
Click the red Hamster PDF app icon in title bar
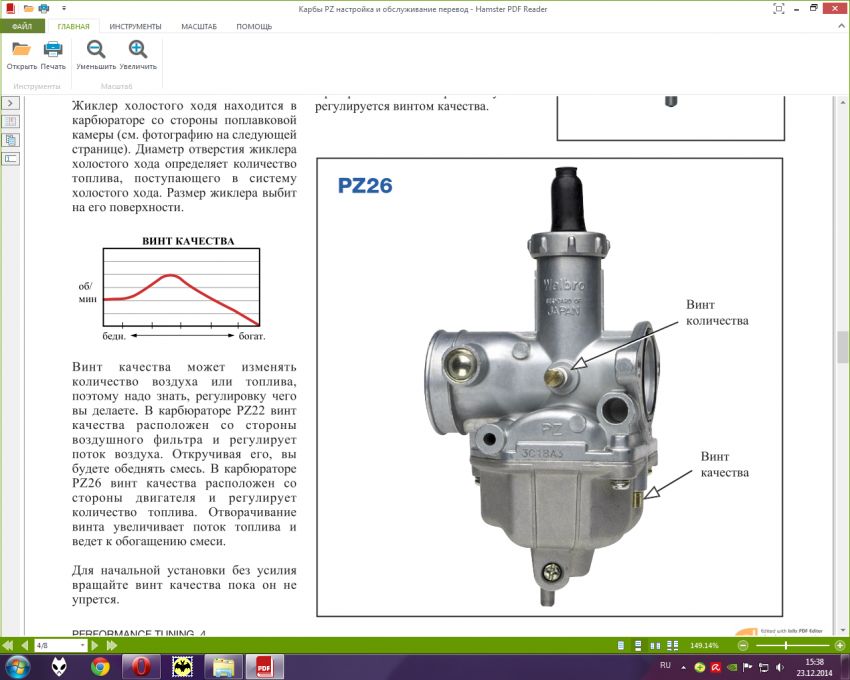click(x=10, y=9)
